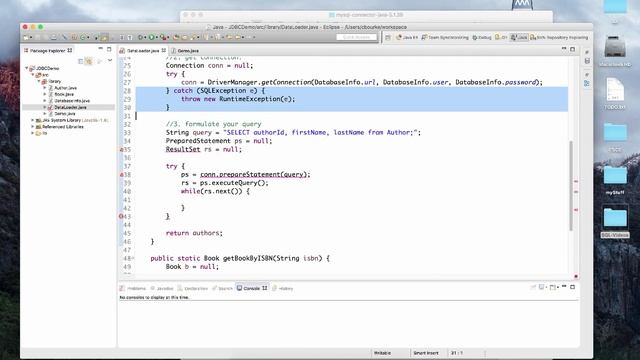This screenshot has height=360, width=640.
Task: Click the Debug bug icon in toolbar
Action: 140,37
